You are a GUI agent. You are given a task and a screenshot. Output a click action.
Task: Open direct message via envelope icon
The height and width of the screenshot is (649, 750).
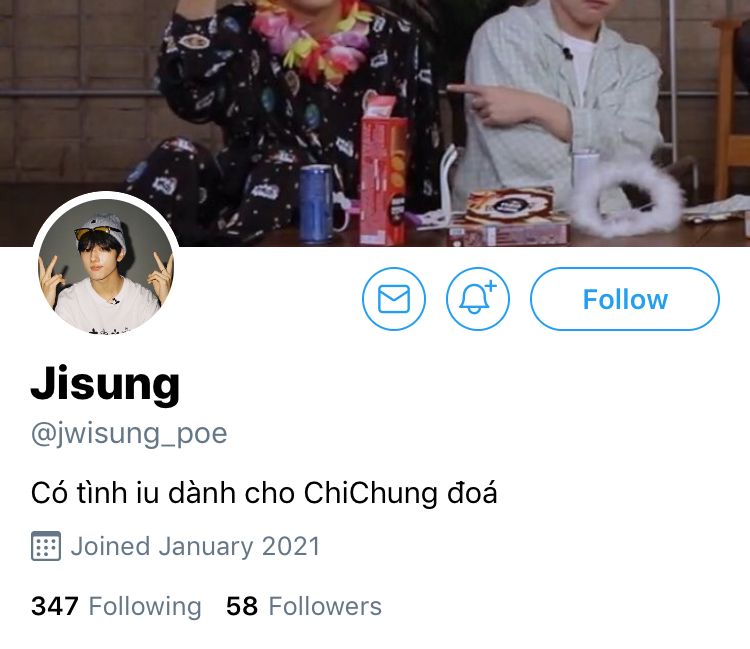393,298
